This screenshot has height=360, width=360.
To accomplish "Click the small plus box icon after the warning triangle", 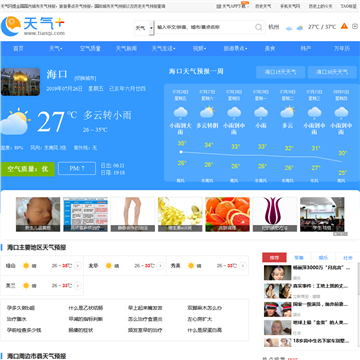I will (355, 26).
